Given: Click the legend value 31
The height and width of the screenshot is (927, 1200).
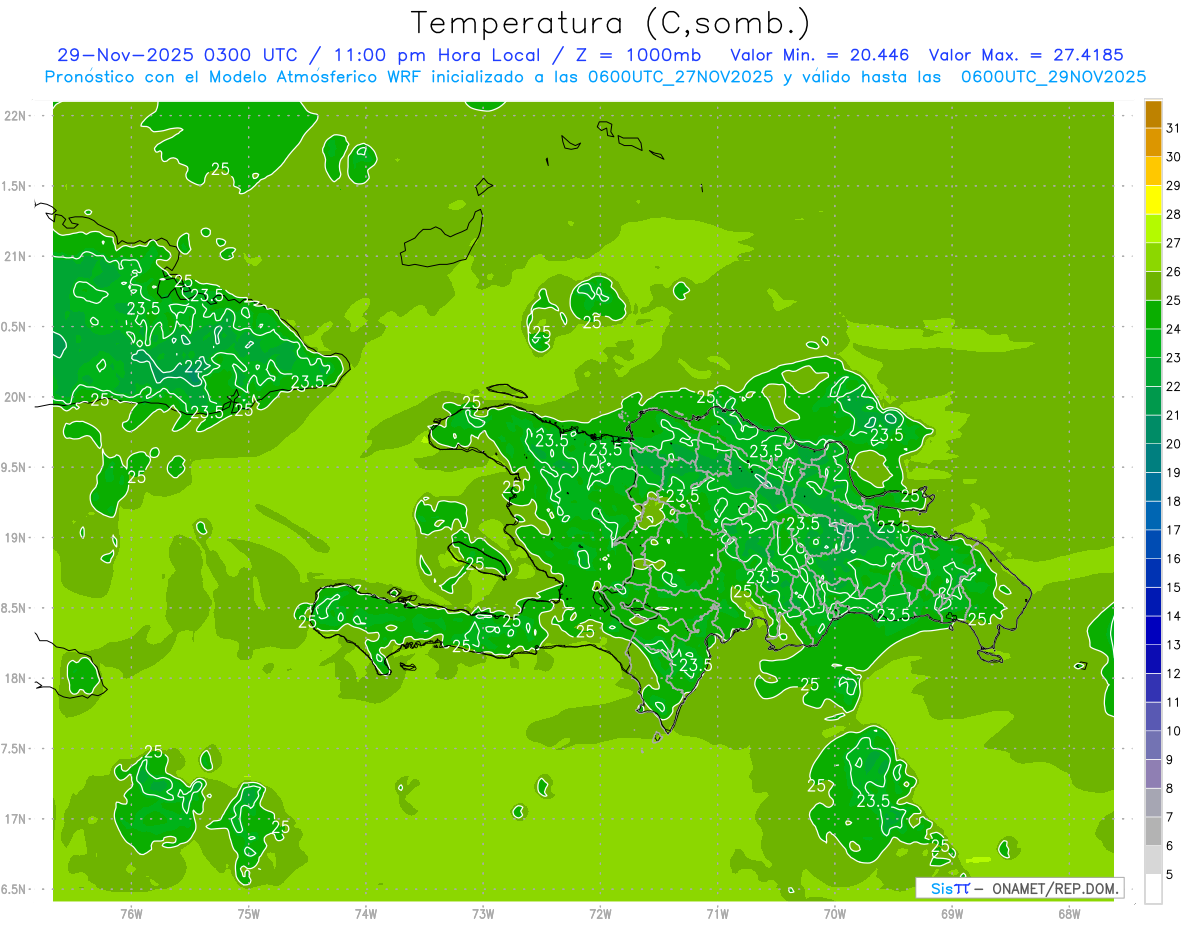Looking at the screenshot, I should pyautogui.click(x=1174, y=128).
